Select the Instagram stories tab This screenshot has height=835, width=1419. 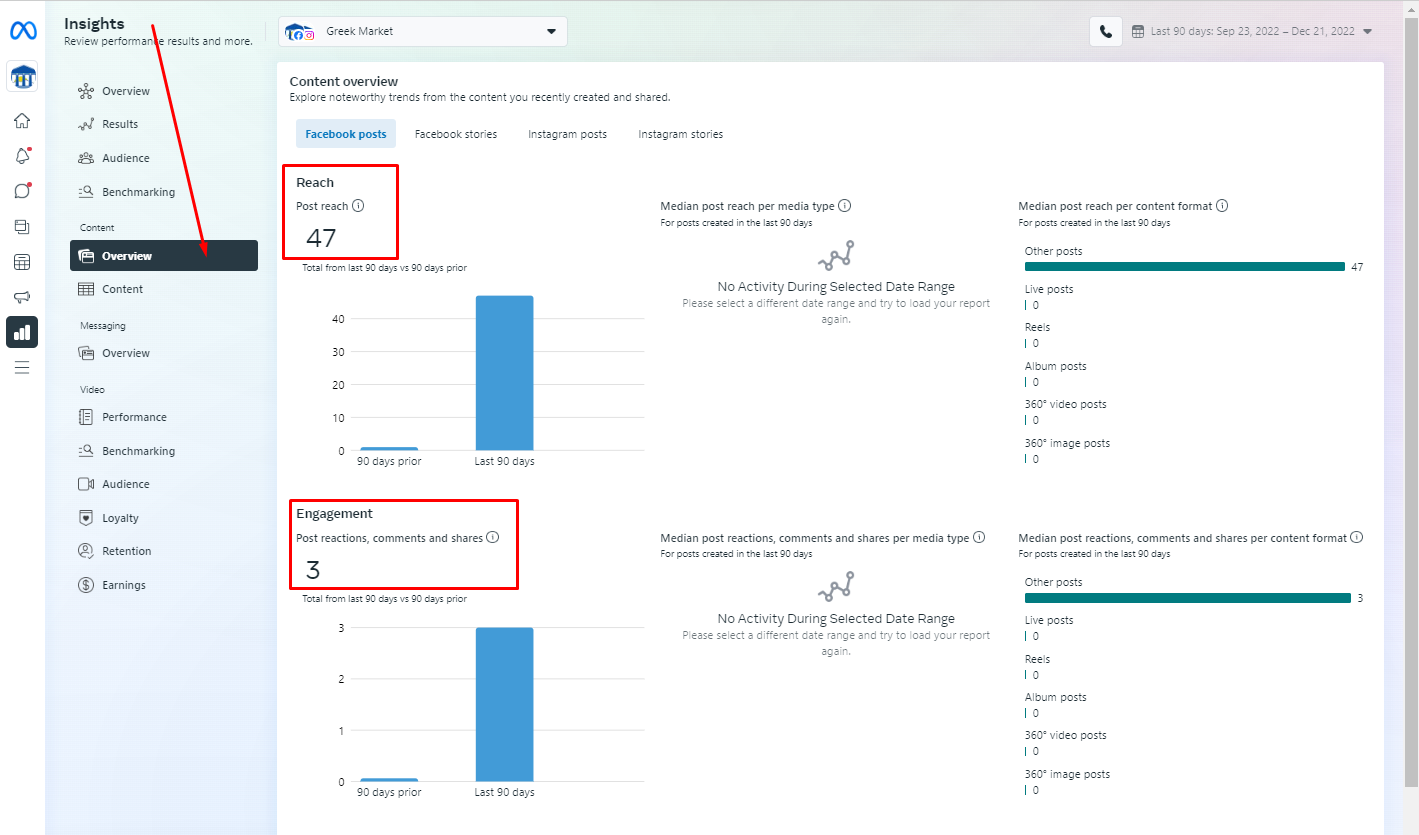(x=680, y=134)
